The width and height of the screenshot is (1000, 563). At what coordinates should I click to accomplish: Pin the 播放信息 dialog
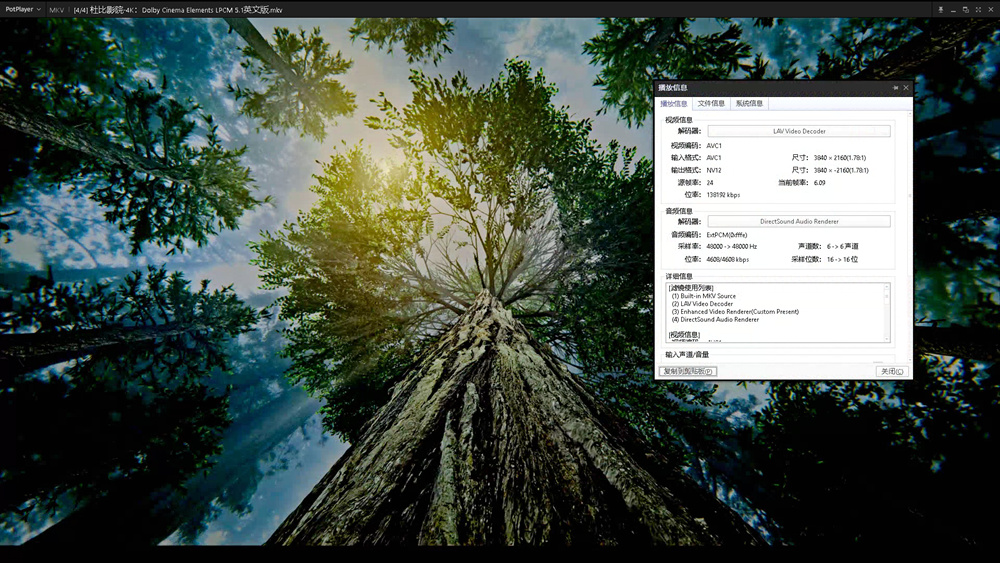click(895, 87)
